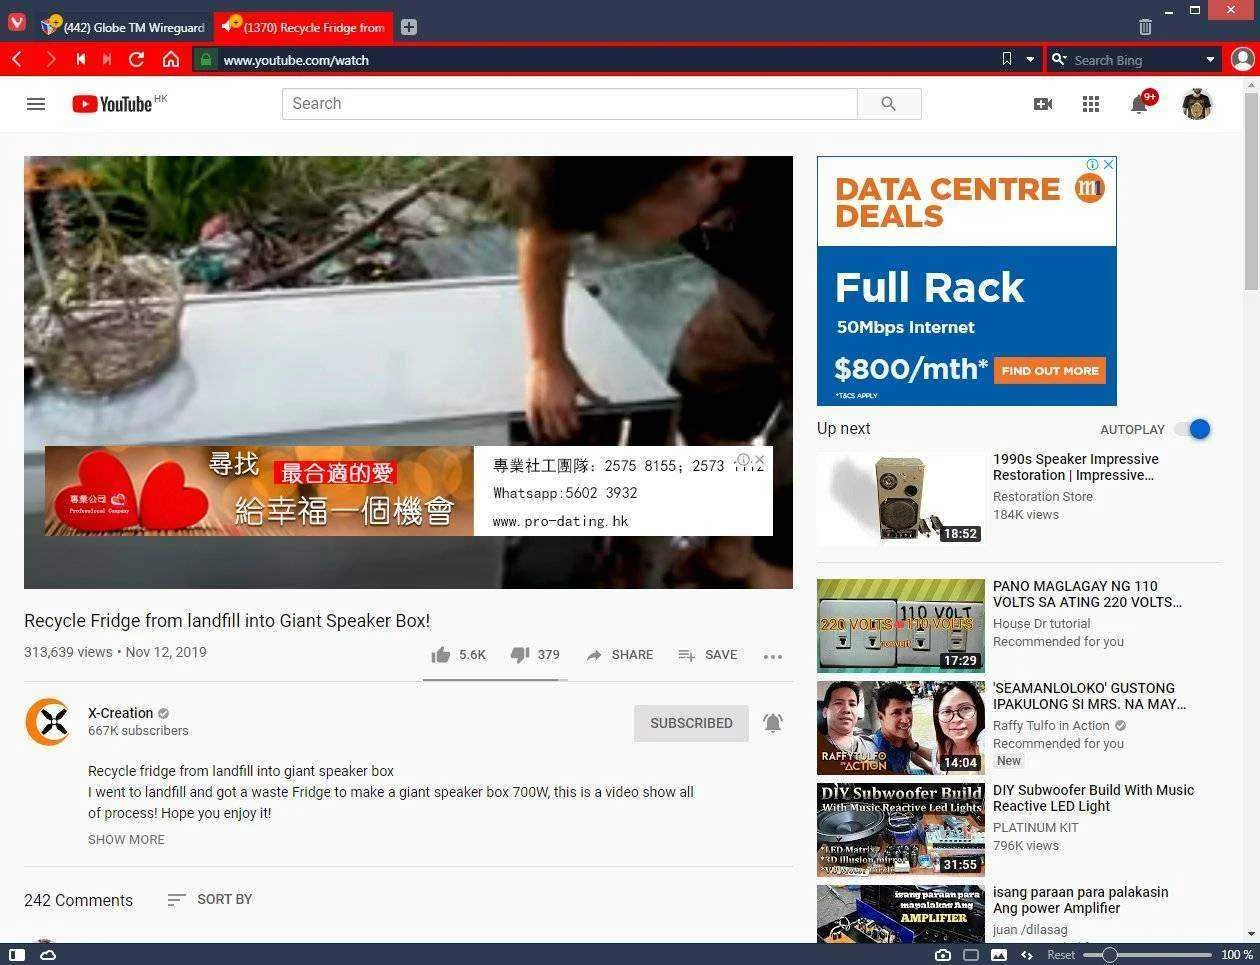Image resolution: width=1260 pixels, height=965 pixels.
Task: Open the DIY Subwoofer Build video title
Action: pyautogui.click(x=1093, y=798)
